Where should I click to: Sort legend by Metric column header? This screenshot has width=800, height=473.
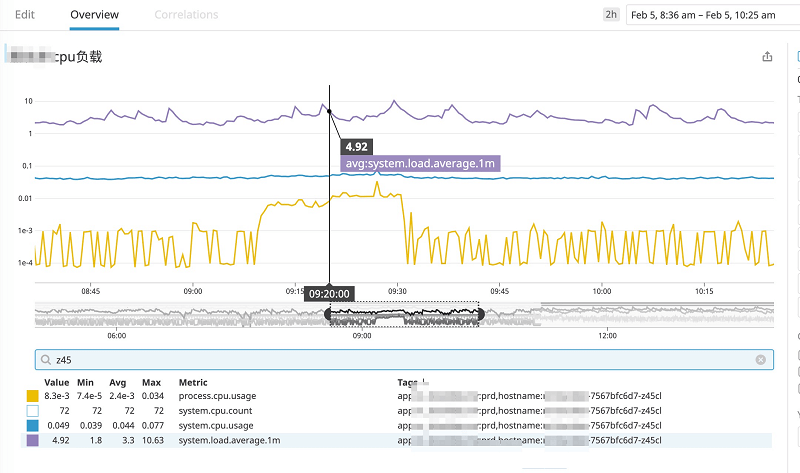coord(193,382)
